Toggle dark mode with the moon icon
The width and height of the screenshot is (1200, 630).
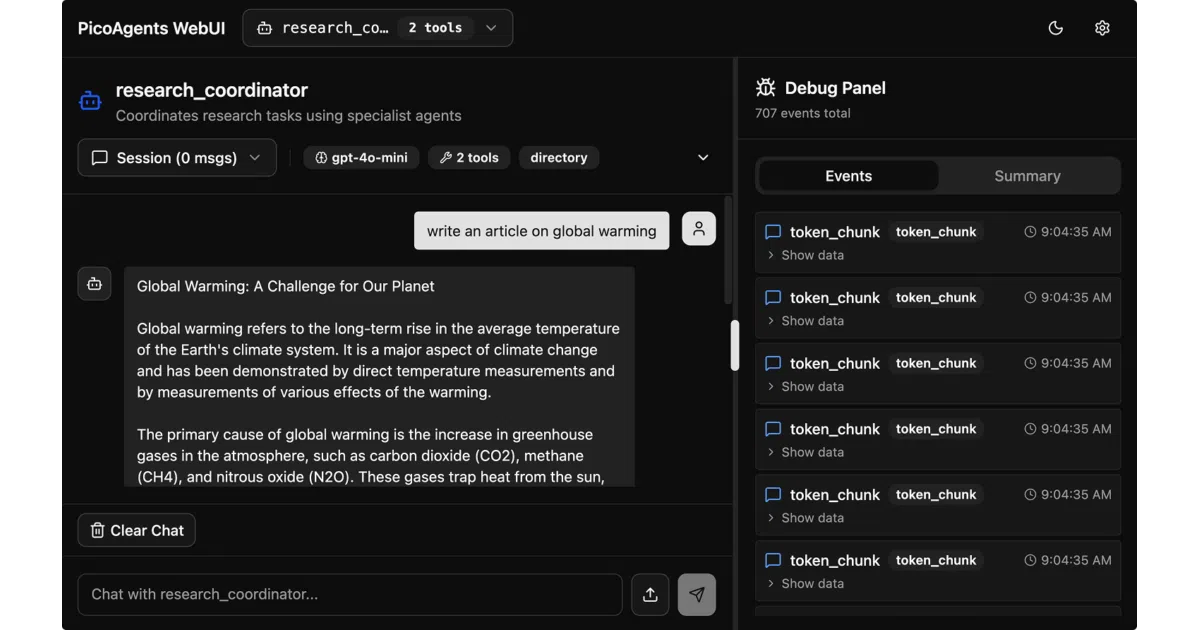pos(1055,28)
